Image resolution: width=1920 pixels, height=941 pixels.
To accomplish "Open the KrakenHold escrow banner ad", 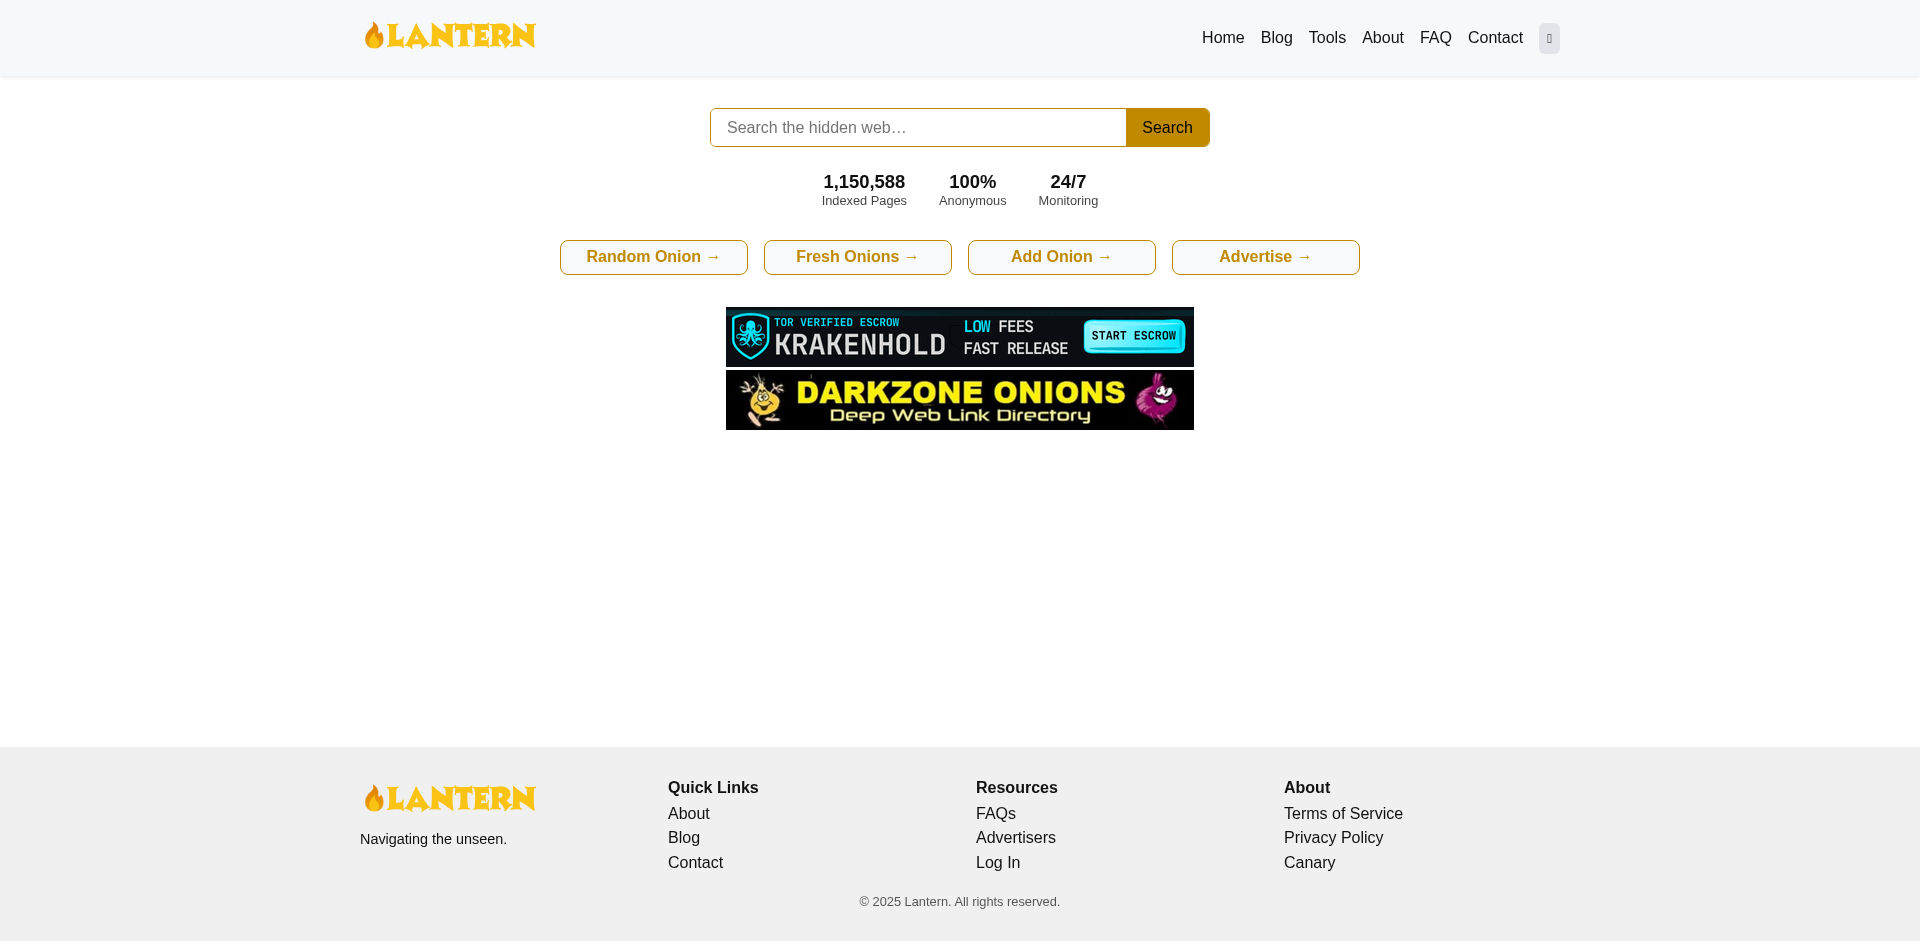I will [x=959, y=337].
